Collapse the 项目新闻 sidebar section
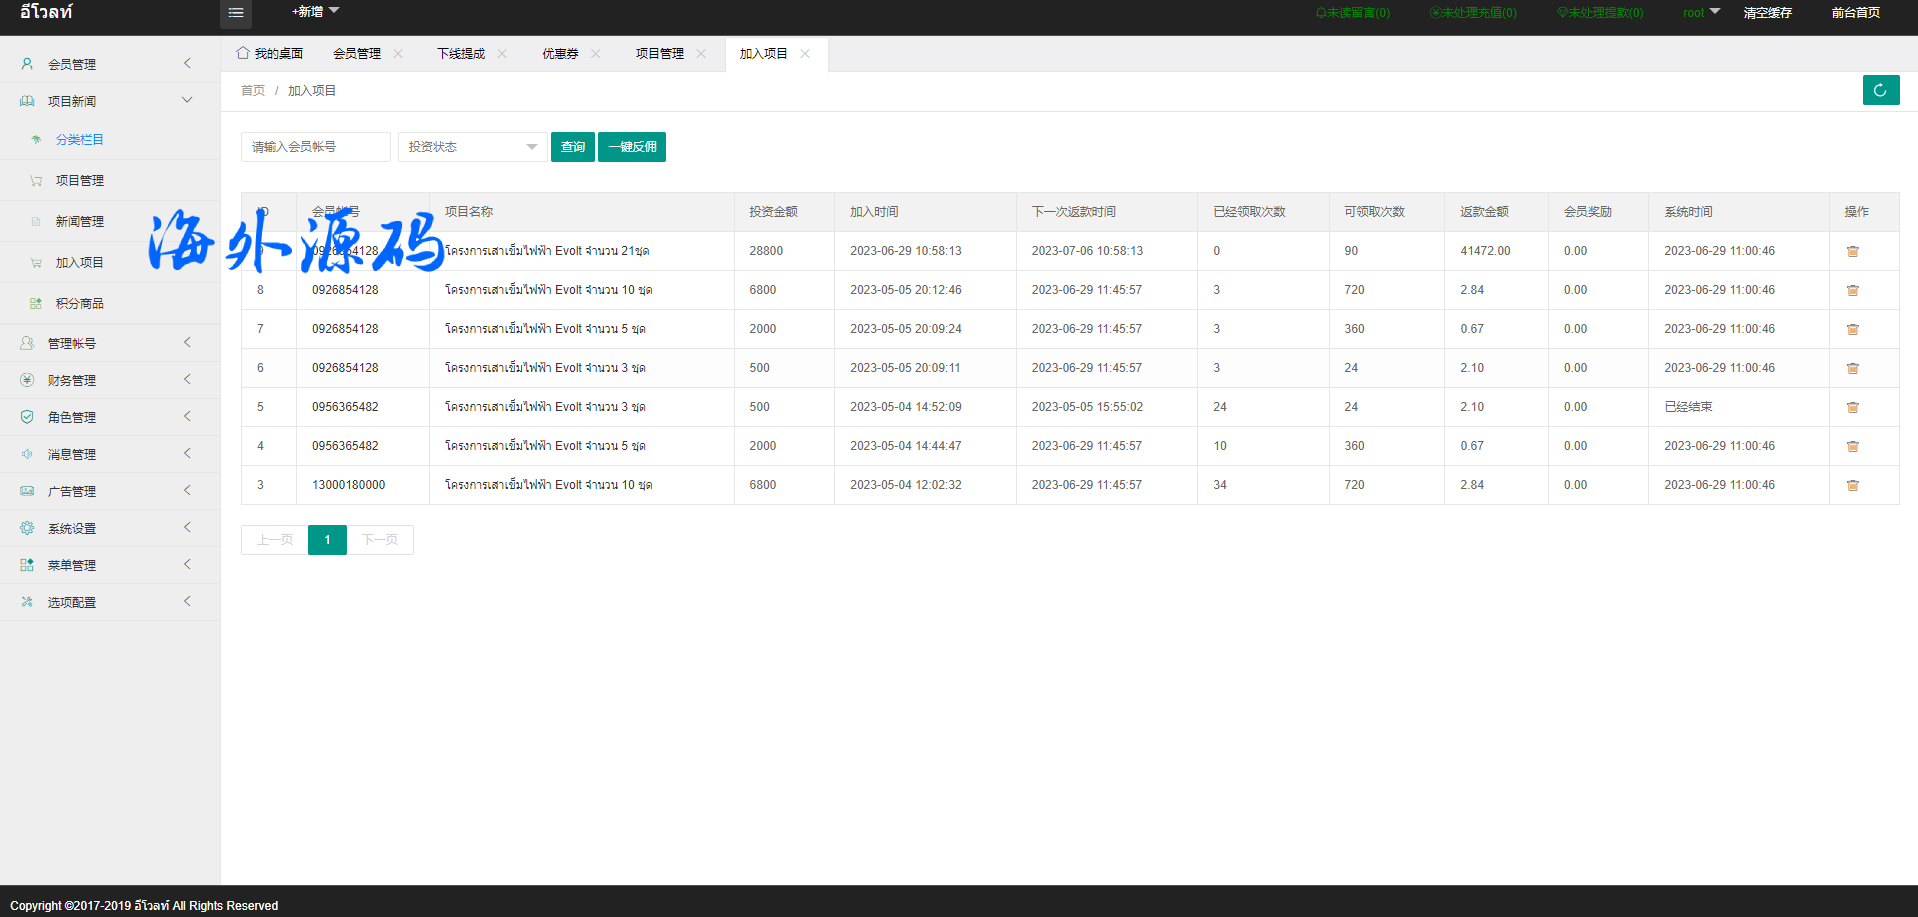 (105, 101)
